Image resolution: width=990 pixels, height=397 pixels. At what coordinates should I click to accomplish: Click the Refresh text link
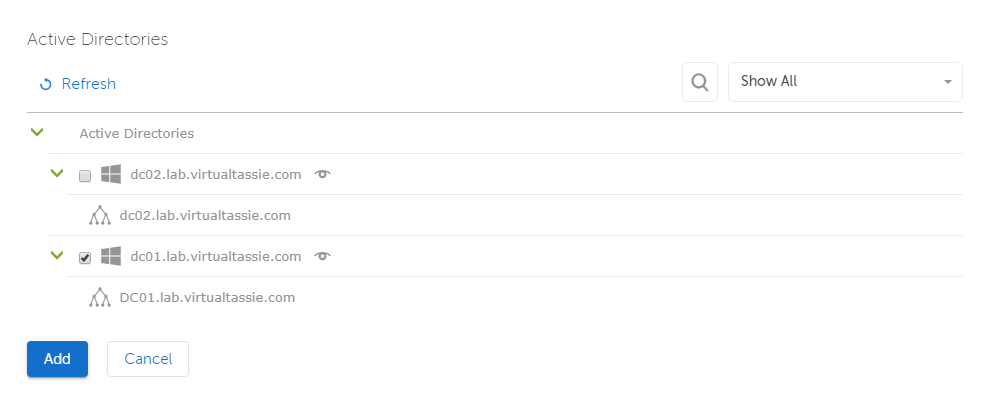[88, 84]
